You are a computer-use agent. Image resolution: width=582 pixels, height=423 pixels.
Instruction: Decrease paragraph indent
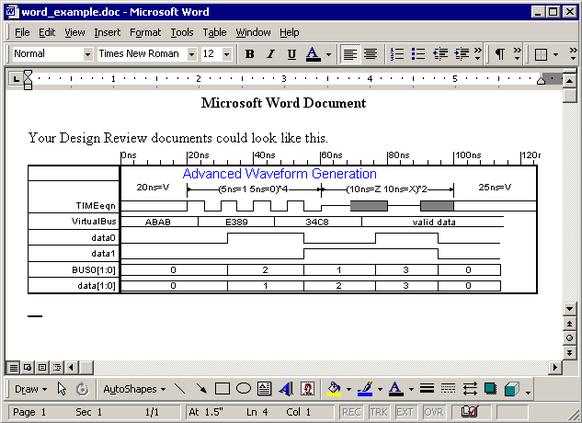(440, 54)
